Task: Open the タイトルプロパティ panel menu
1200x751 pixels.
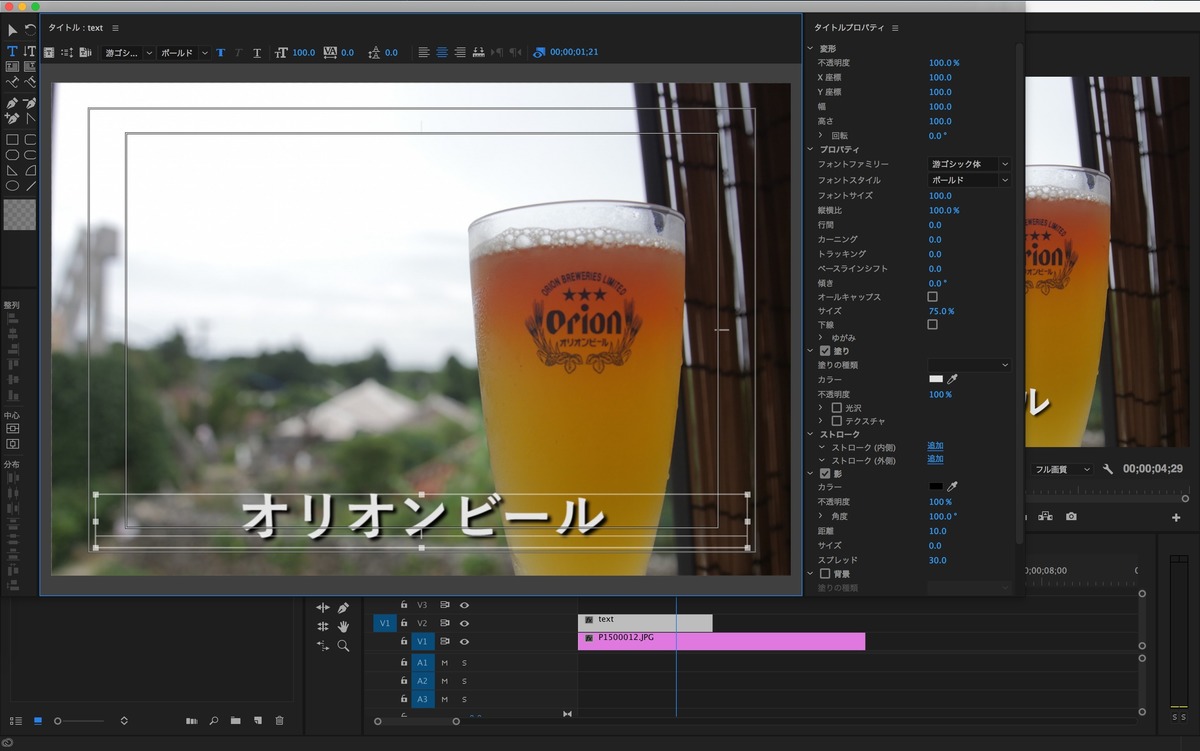Action: pyautogui.click(x=895, y=28)
